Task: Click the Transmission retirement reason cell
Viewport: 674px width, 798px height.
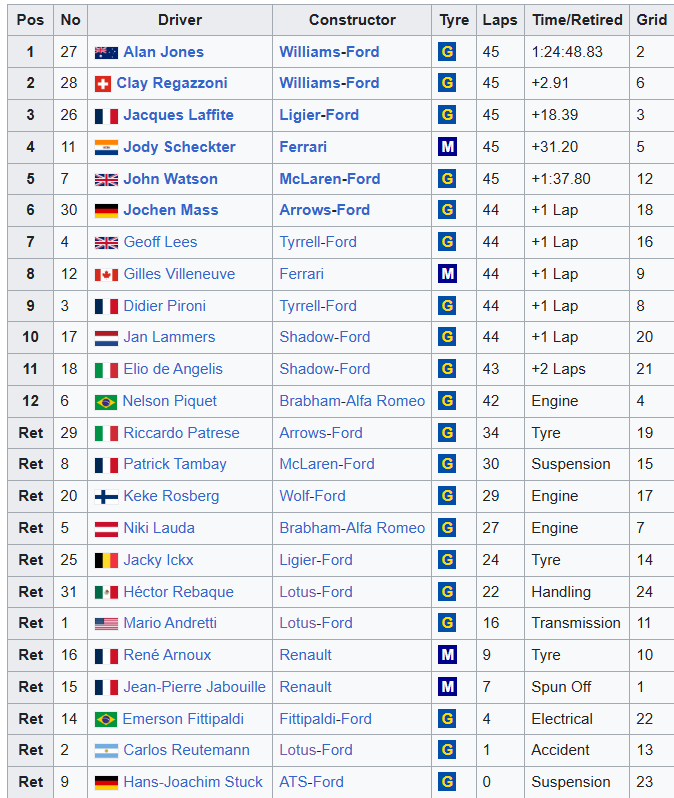Action: (x=577, y=623)
